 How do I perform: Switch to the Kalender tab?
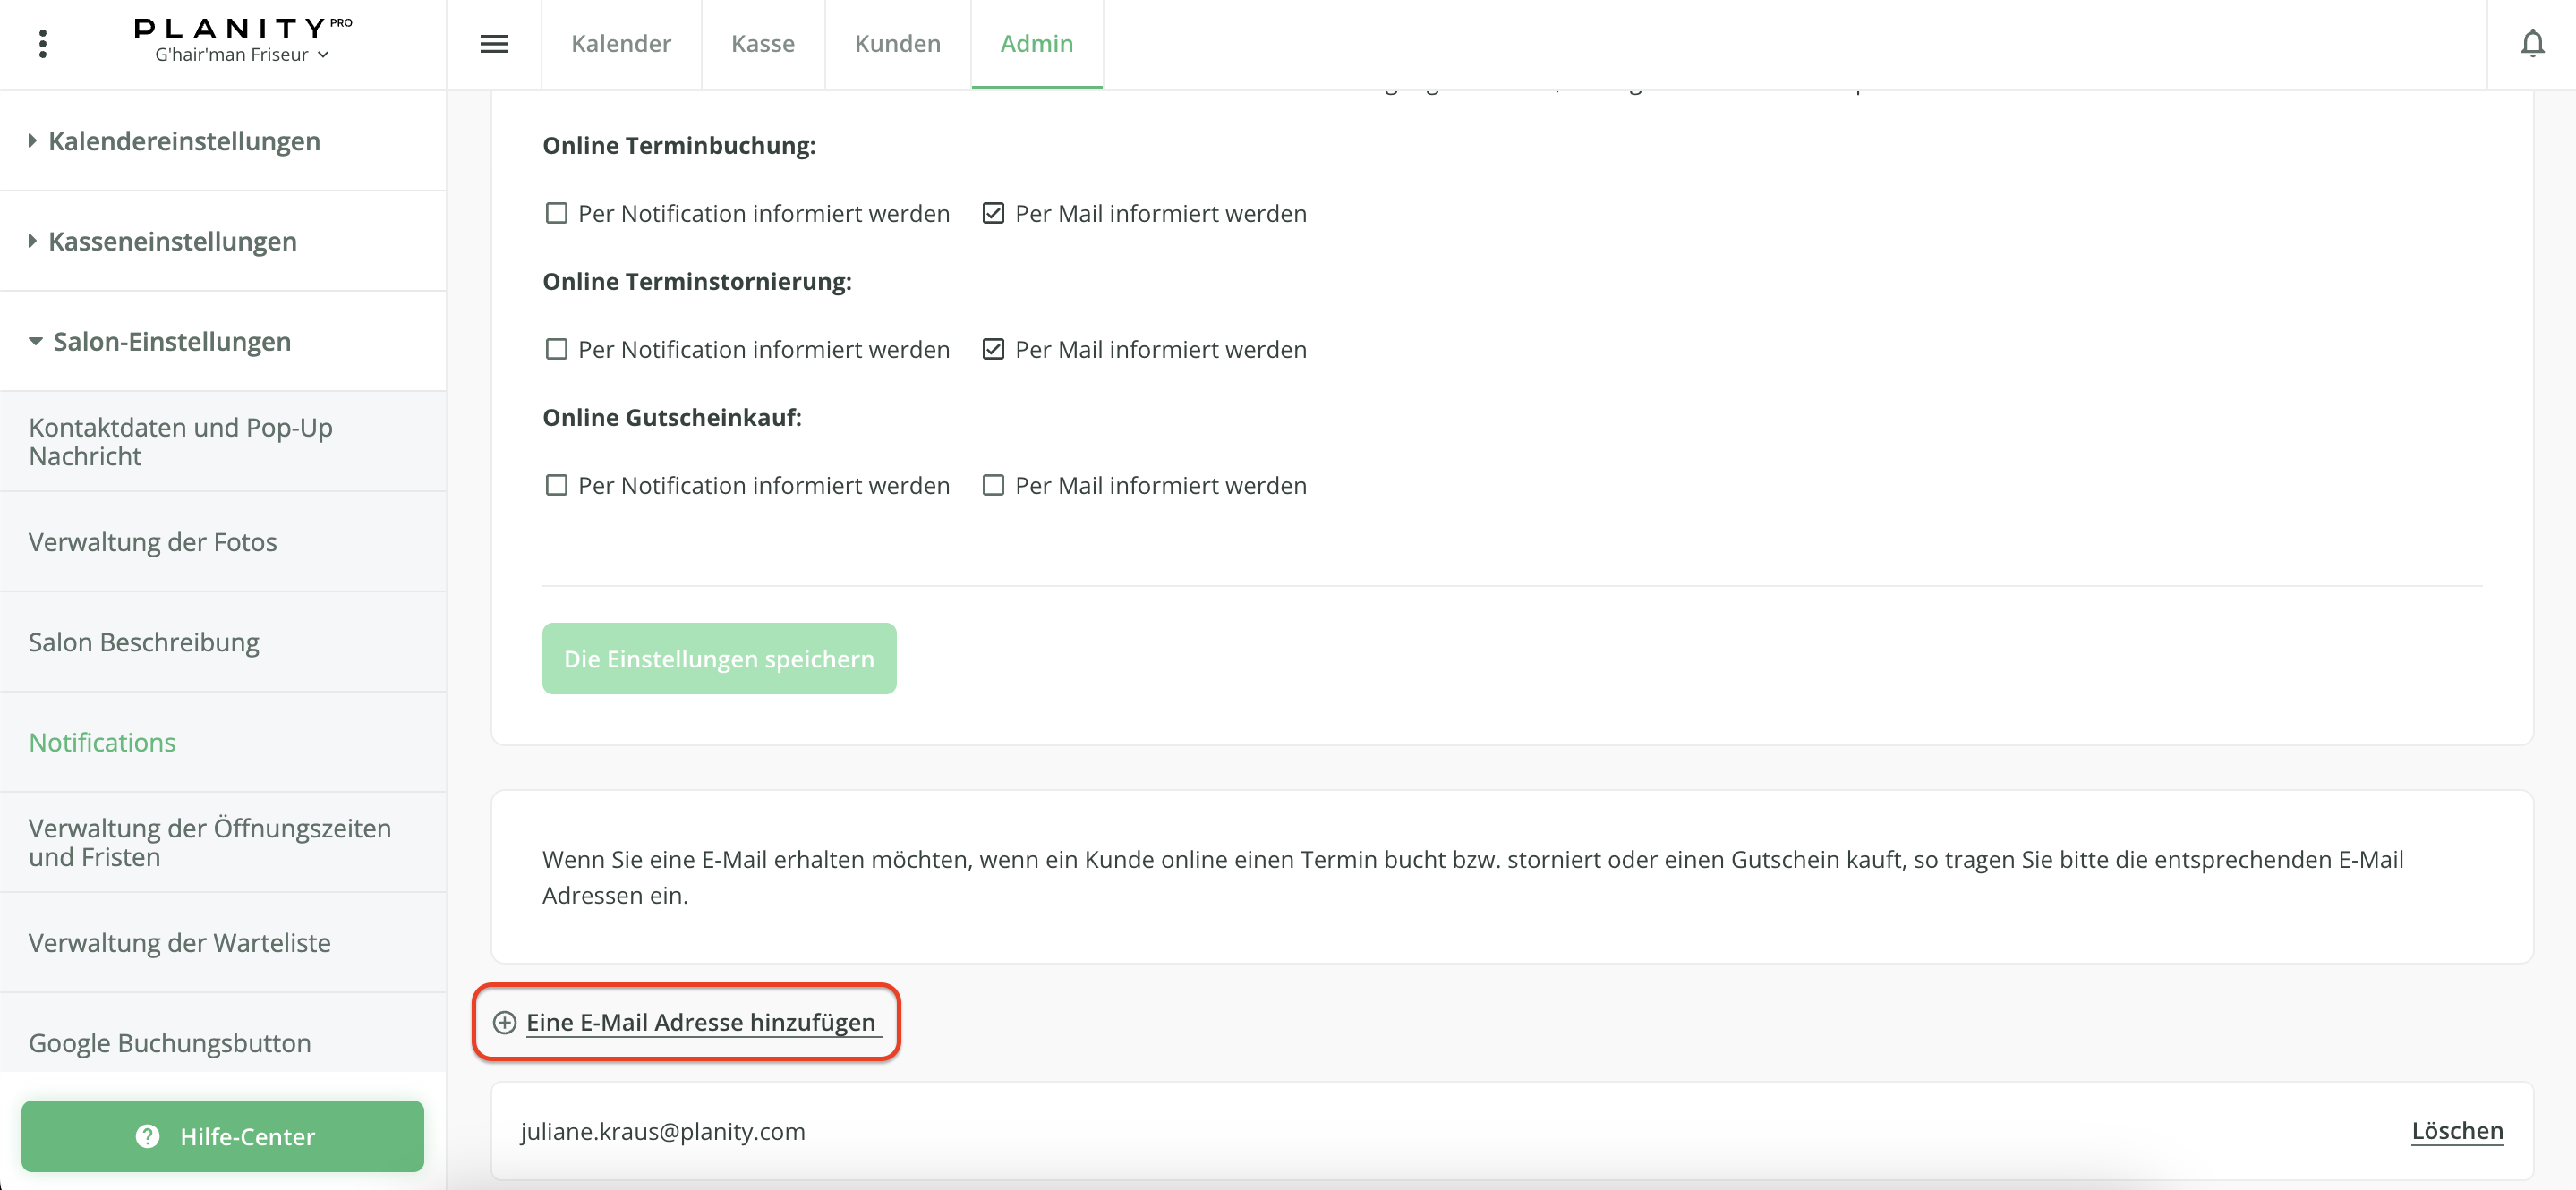point(621,44)
